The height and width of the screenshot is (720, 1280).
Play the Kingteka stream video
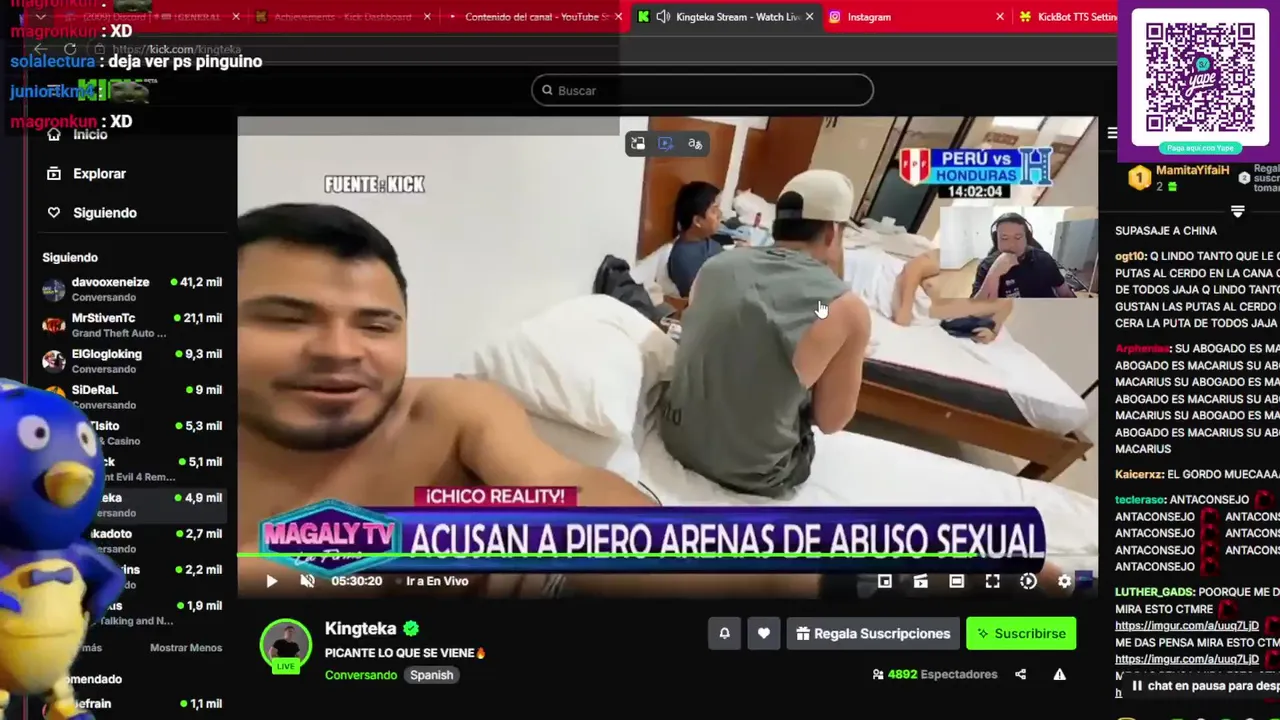(x=271, y=581)
